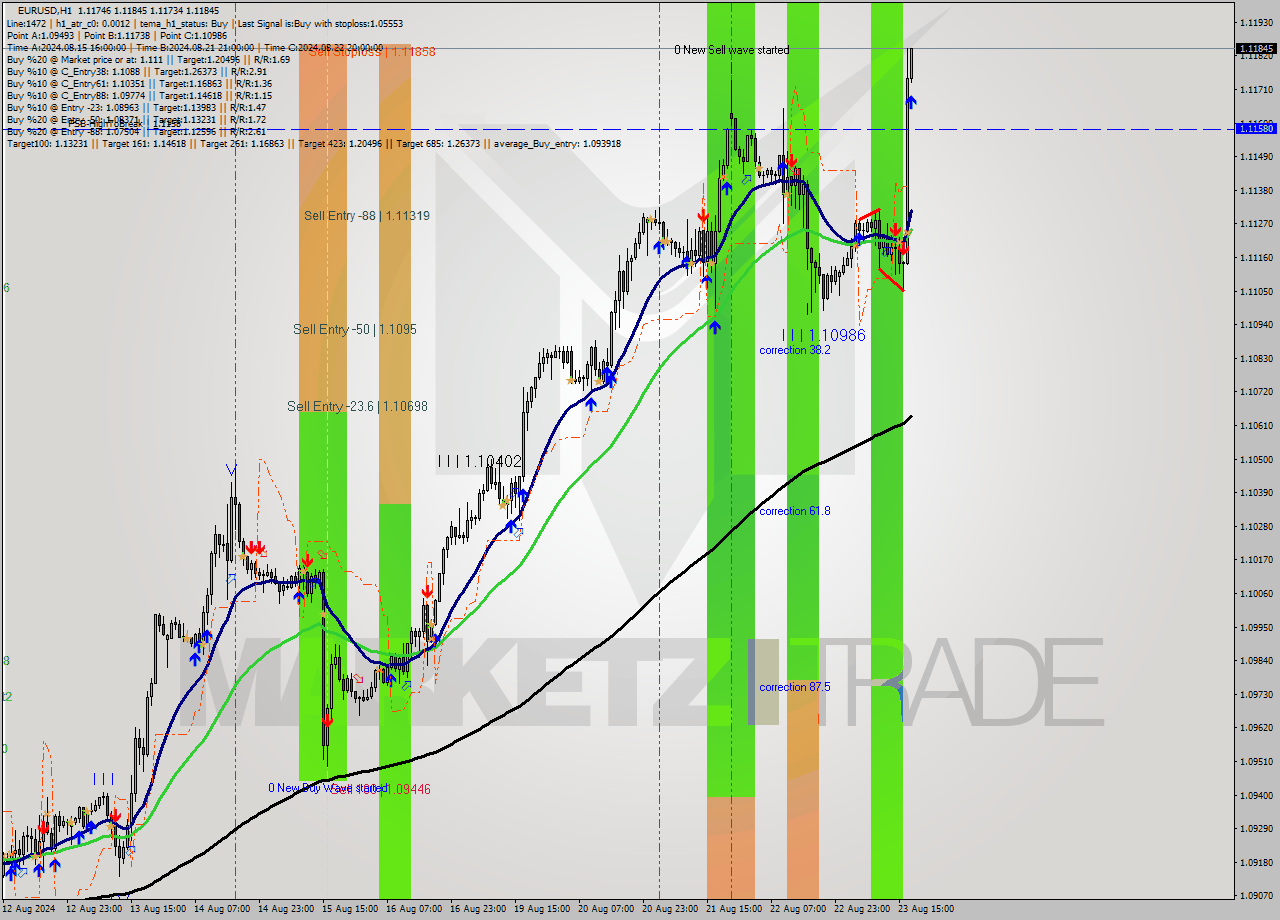Click the 1.10610 price axis label

pyautogui.click(x=1255, y=425)
